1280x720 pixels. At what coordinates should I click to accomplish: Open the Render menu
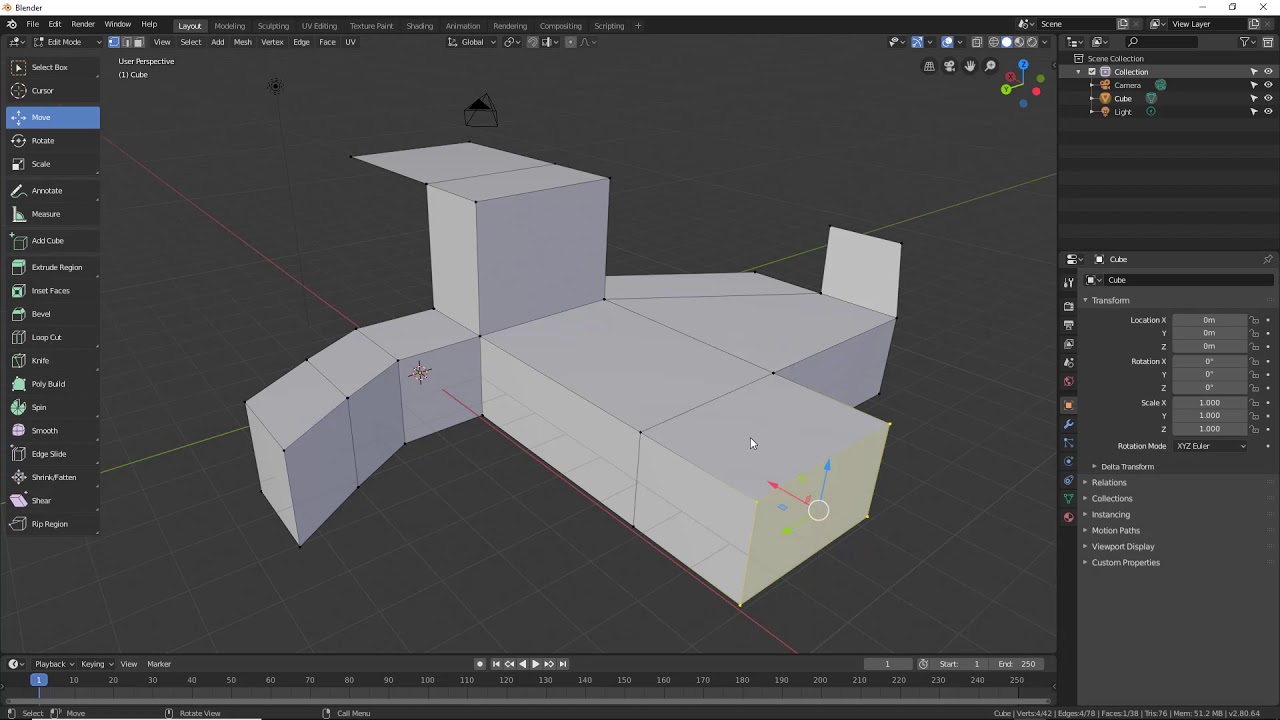point(83,24)
